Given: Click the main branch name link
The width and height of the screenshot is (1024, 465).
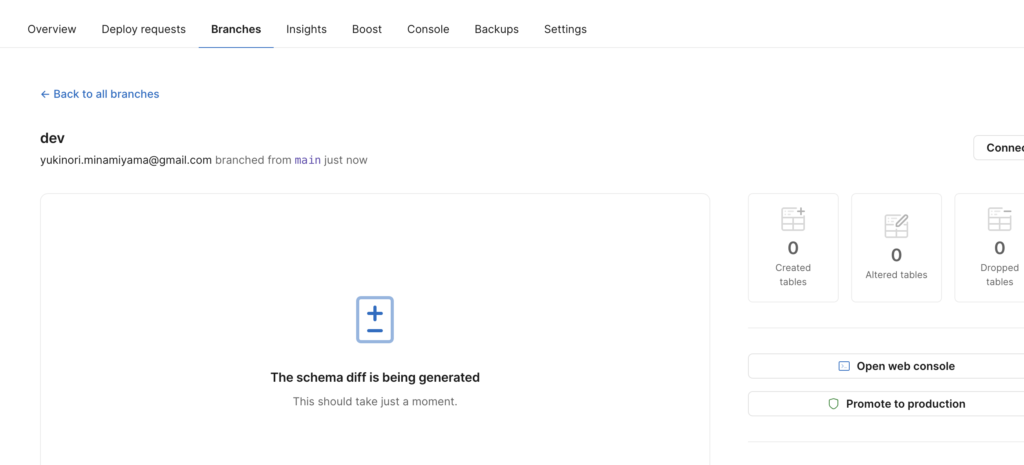Looking at the screenshot, I should coord(308,160).
